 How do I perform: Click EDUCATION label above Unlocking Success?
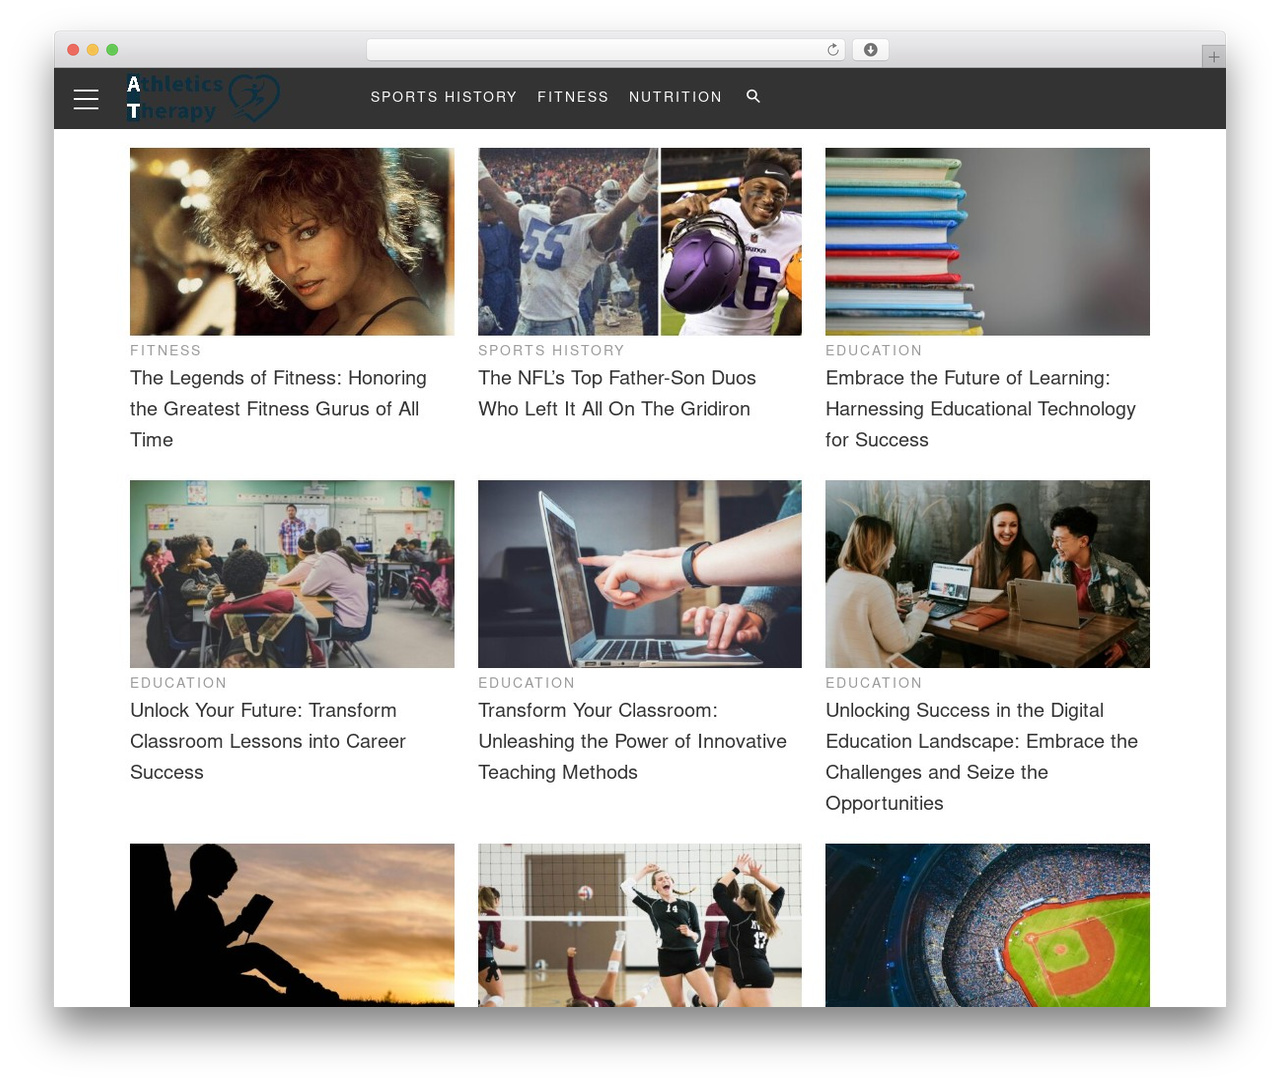click(x=874, y=682)
